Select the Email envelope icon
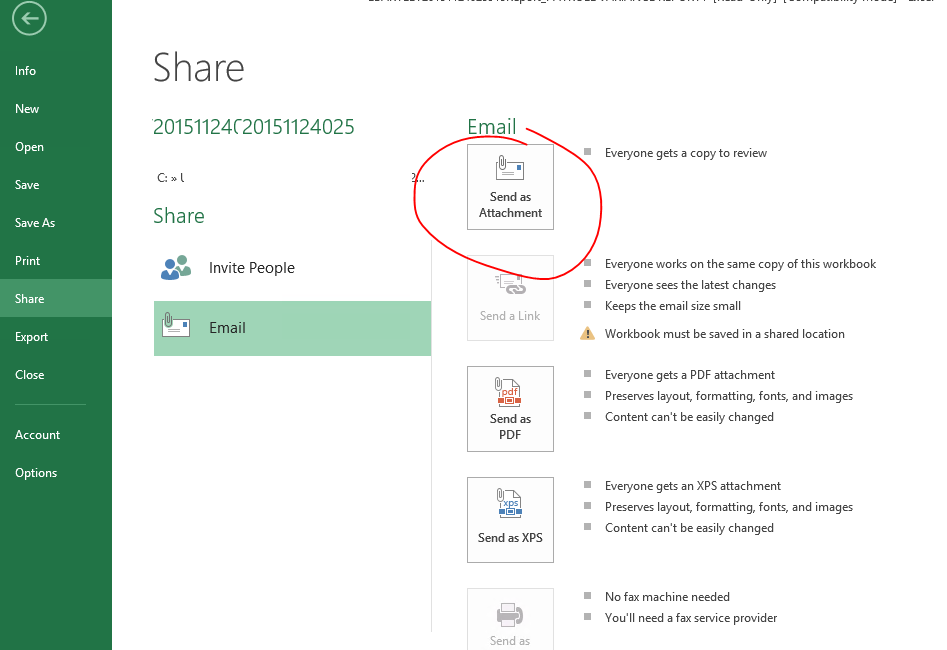The height and width of the screenshot is (650, 947). [174, 327]
